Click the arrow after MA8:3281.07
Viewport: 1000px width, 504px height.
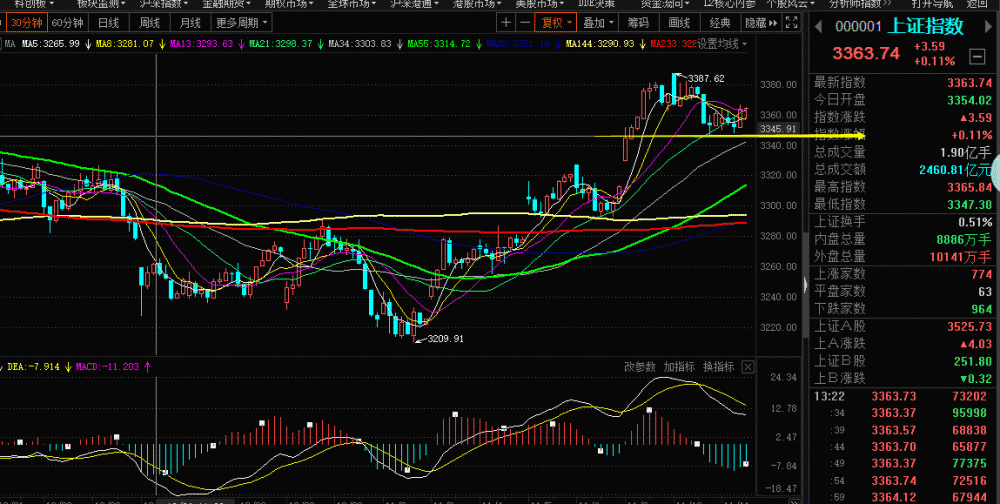pyautogui.click(x=162, y=44)
